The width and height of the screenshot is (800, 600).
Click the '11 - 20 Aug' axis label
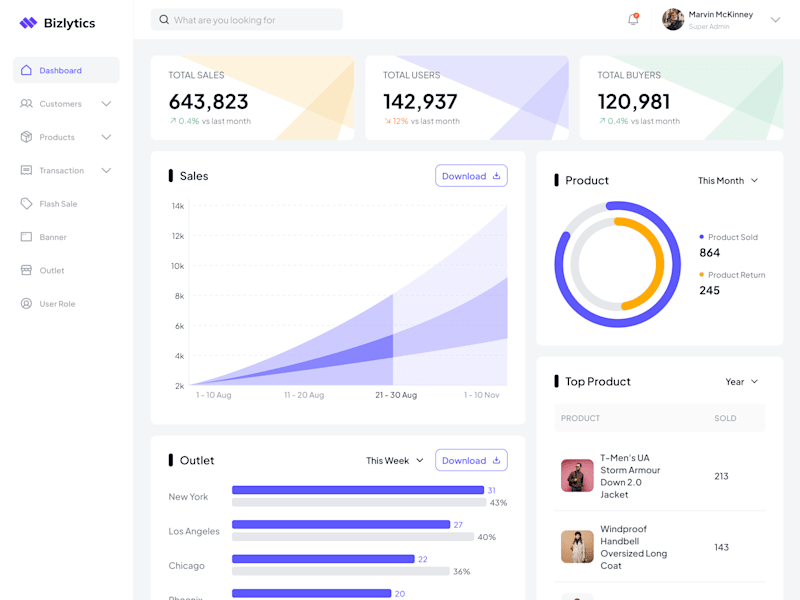click(304, 395)
